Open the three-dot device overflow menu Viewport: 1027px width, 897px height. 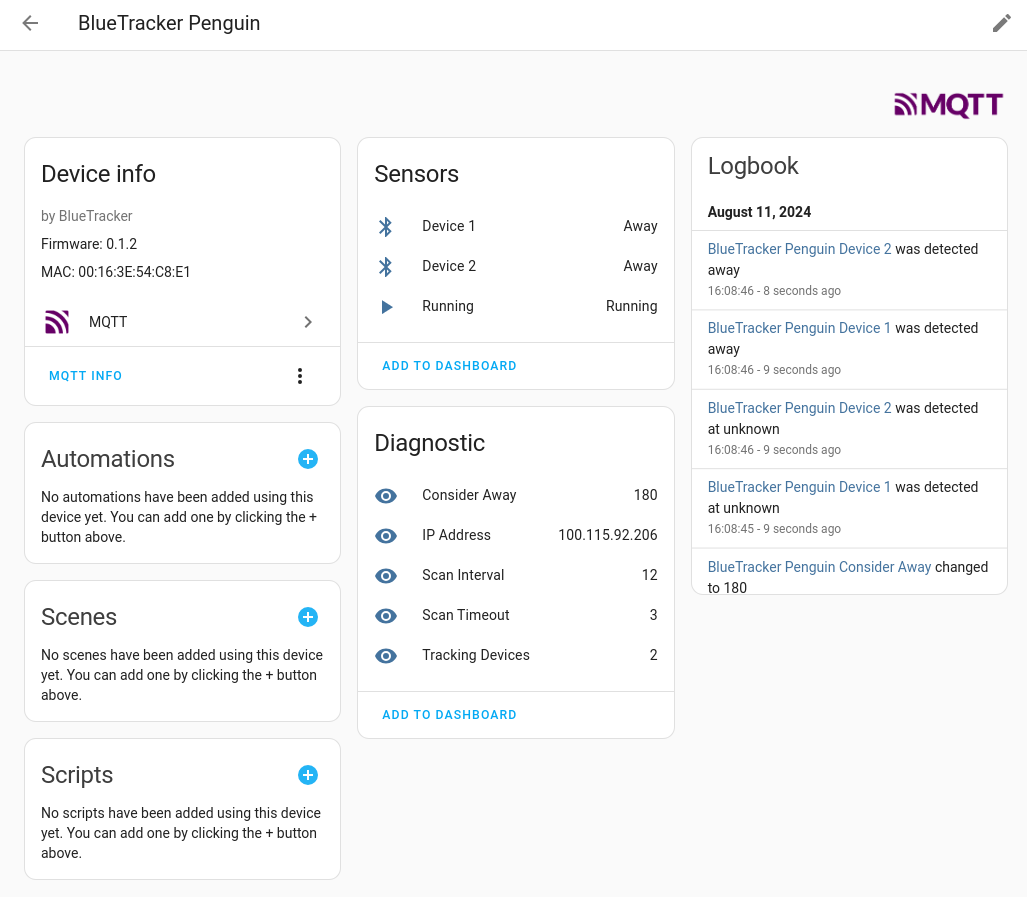pyautogui.click(x=300, y=376)
